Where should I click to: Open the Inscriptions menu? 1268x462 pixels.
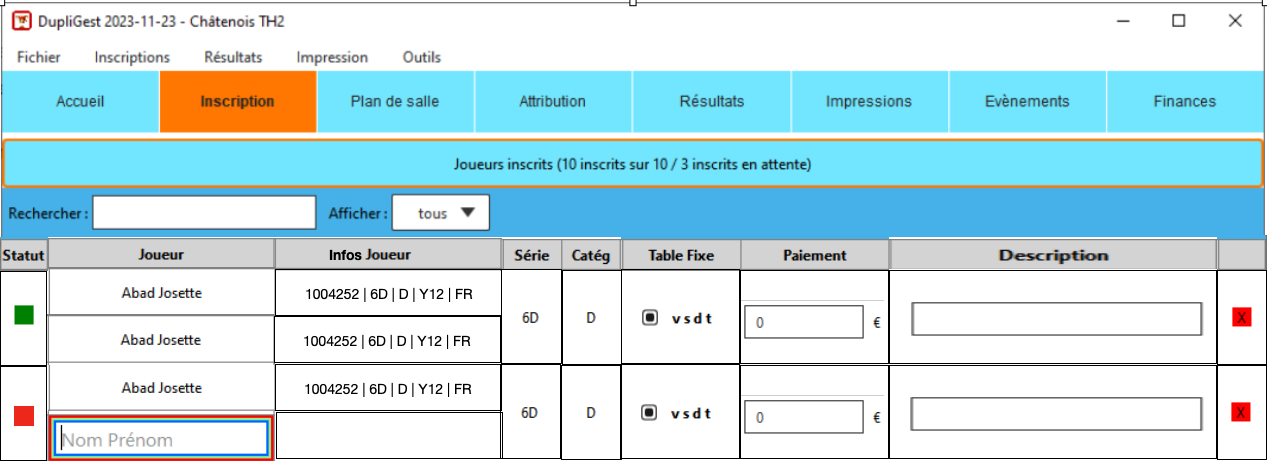tap(132, 57)
